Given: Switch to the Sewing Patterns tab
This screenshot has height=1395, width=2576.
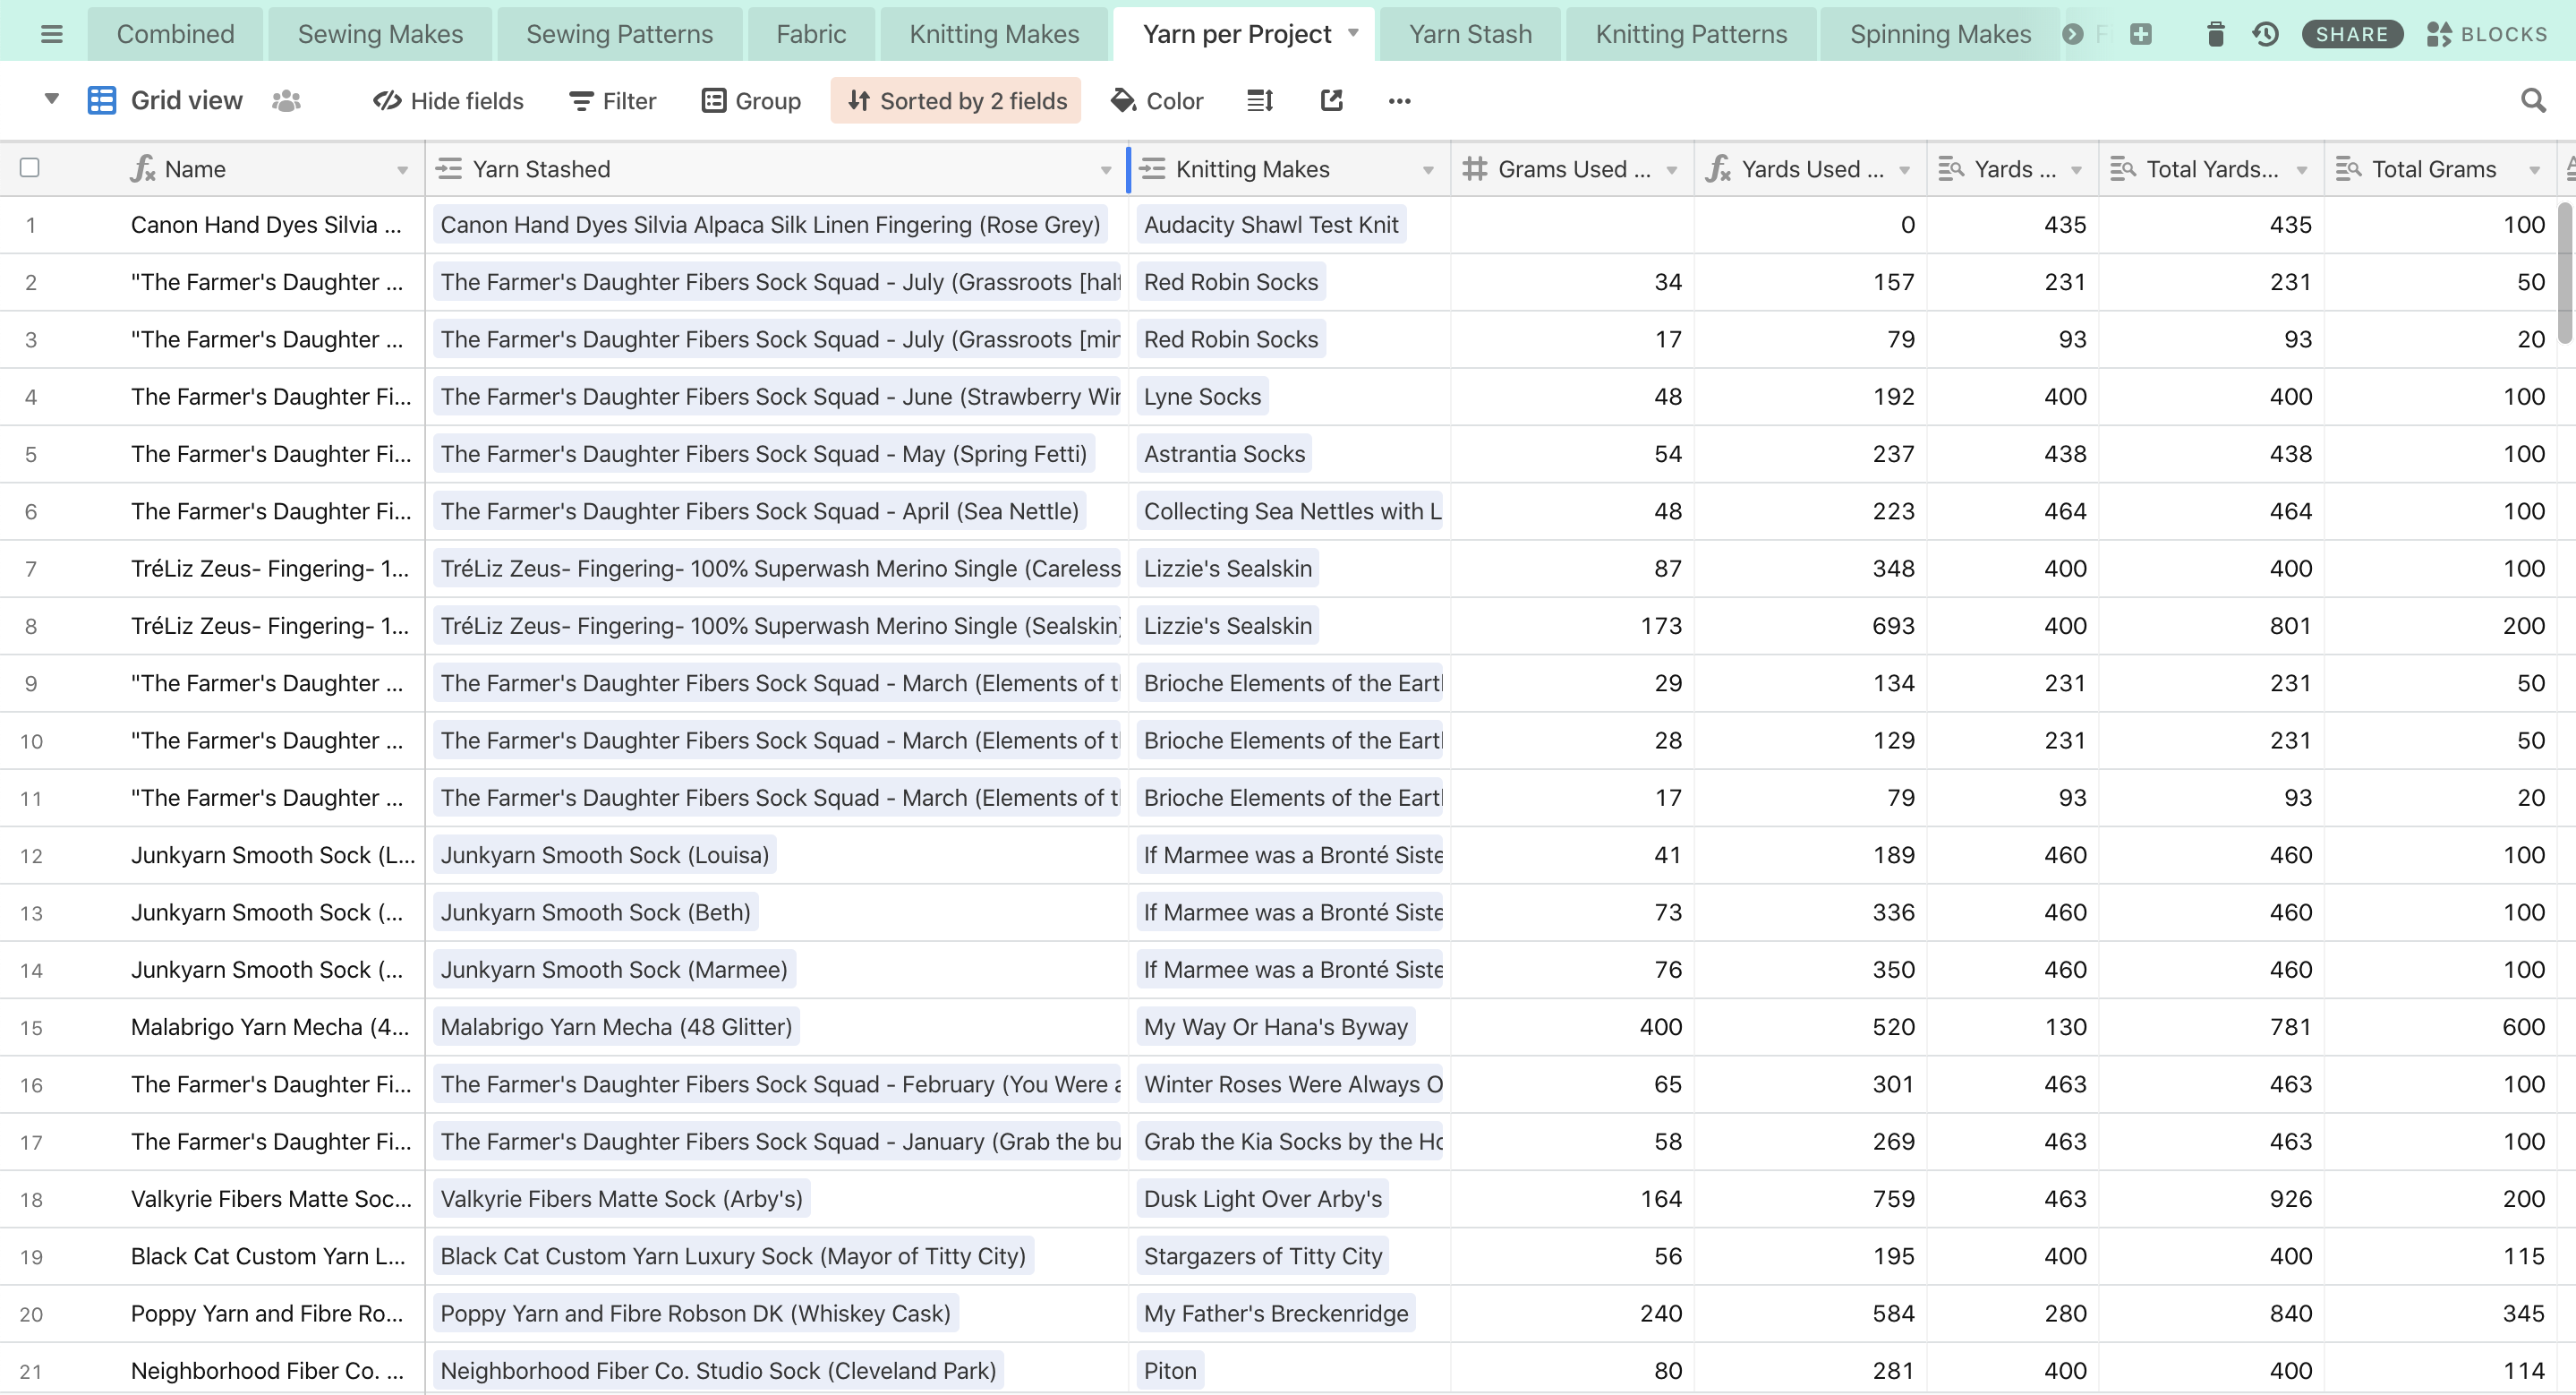Looking at the screenshot, I should 619,34.
